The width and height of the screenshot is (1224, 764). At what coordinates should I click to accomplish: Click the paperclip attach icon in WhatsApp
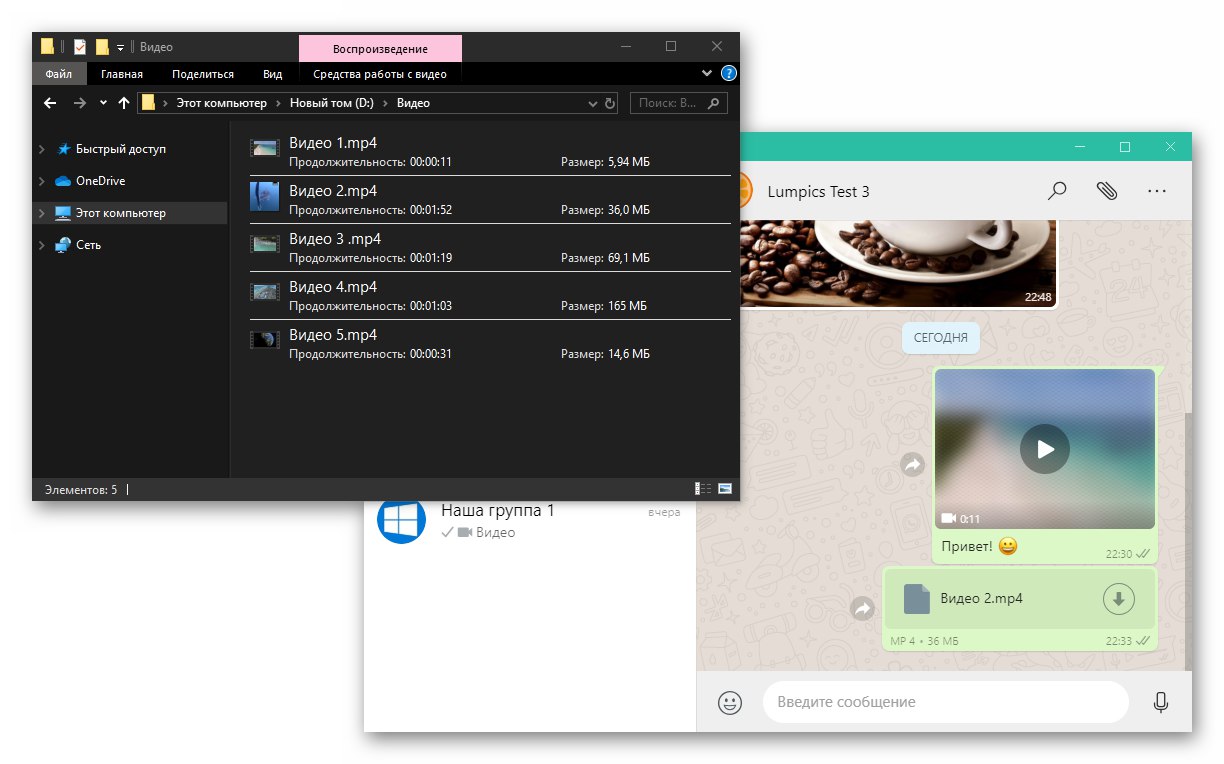[1106, 191]
